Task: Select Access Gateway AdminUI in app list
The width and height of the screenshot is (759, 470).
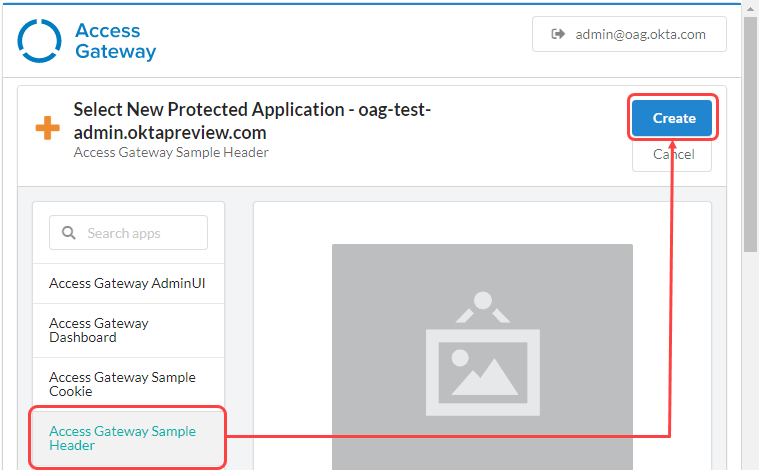Action: (x=128, y=283)
